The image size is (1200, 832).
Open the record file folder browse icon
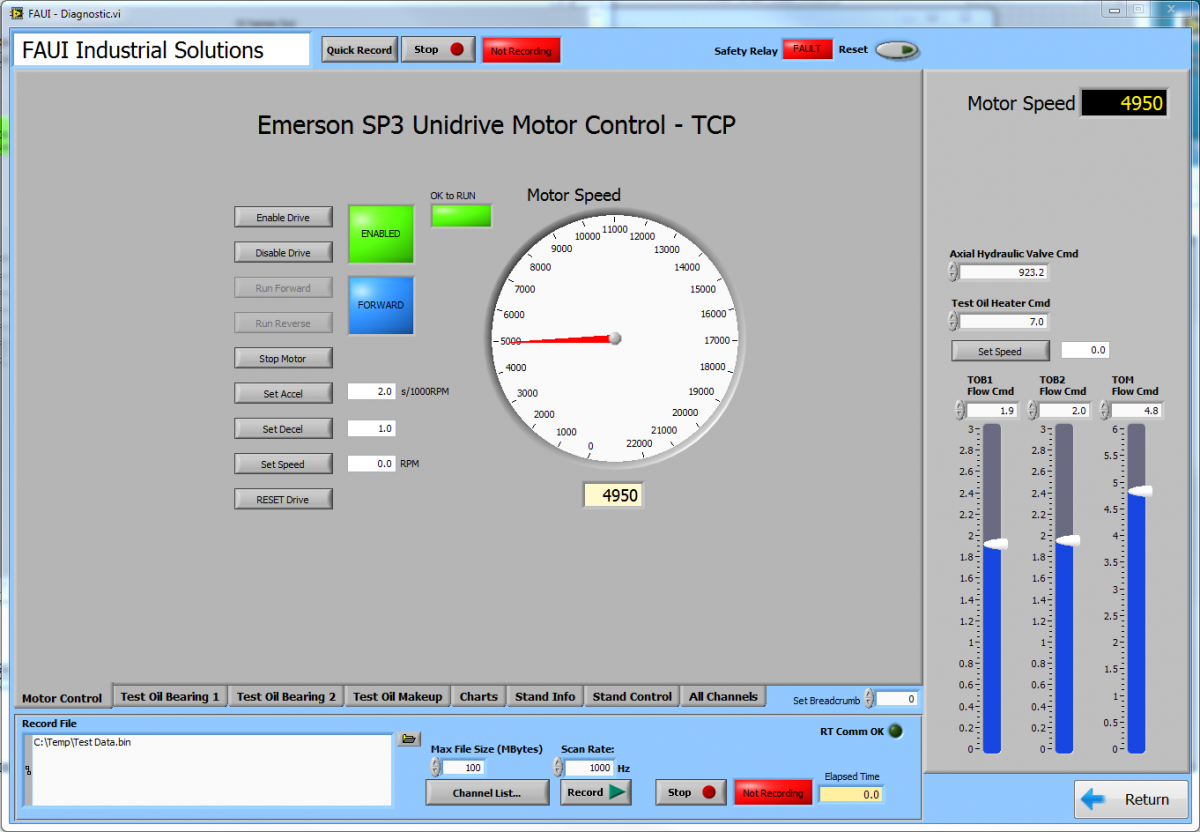point(408,739)
